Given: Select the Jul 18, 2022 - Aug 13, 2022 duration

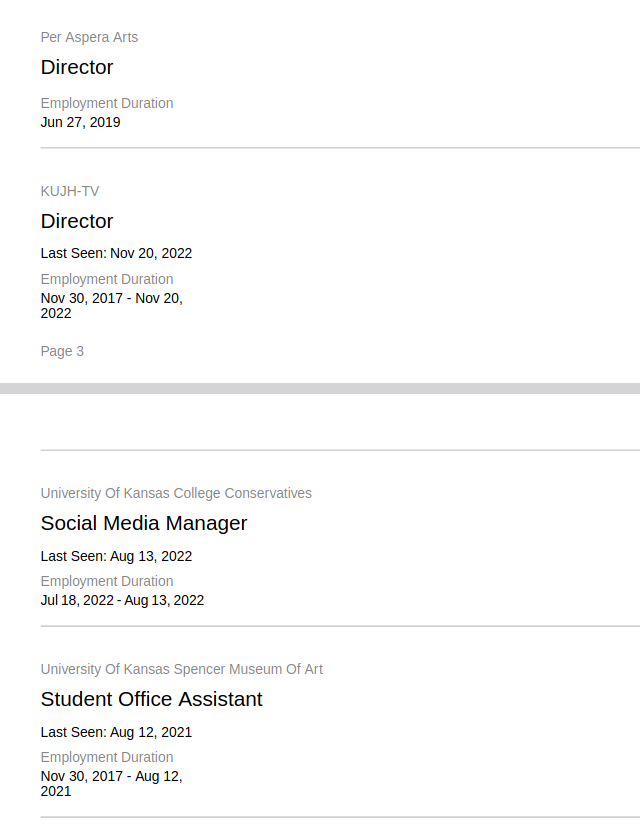Looking at the screenshot, I should pyautogui.click(x=122, y=600).
